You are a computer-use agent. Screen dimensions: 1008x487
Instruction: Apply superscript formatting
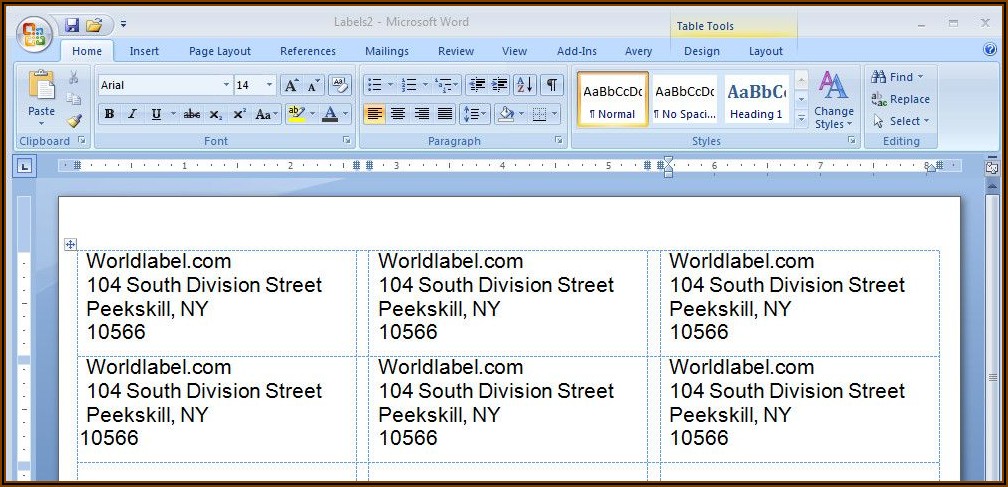(239, 115)
